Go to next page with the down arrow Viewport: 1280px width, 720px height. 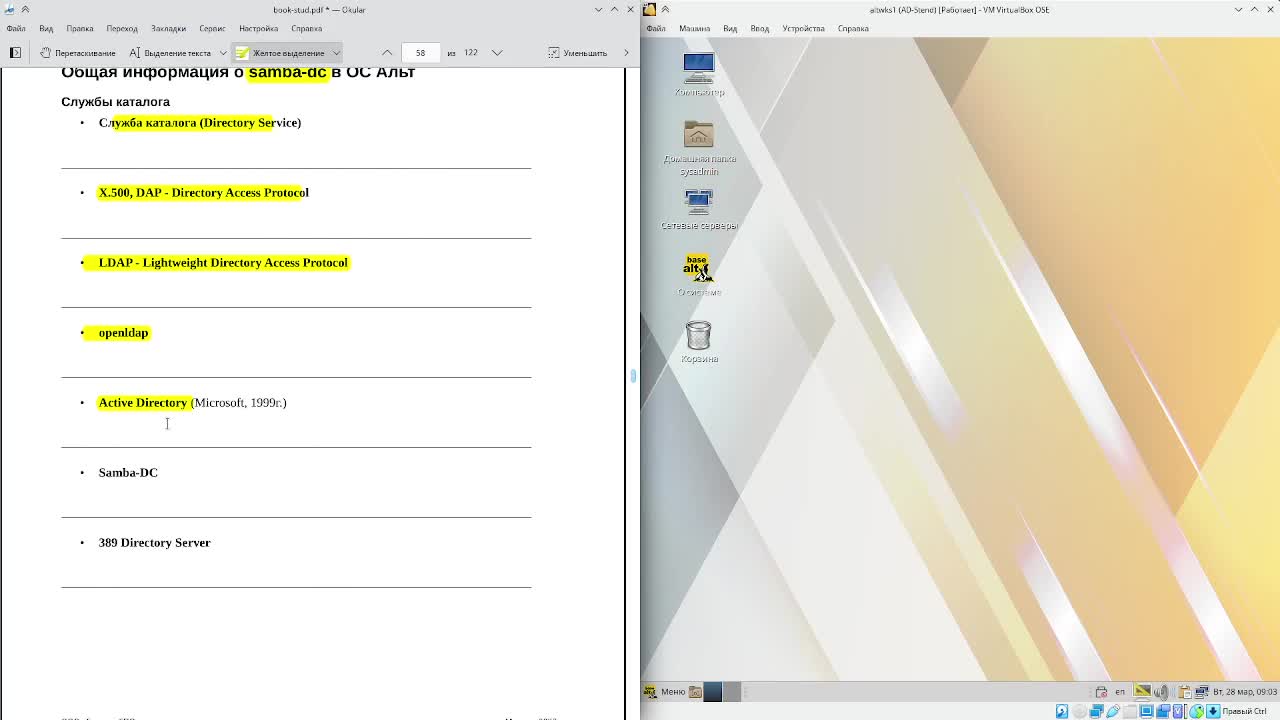(497, 52)
